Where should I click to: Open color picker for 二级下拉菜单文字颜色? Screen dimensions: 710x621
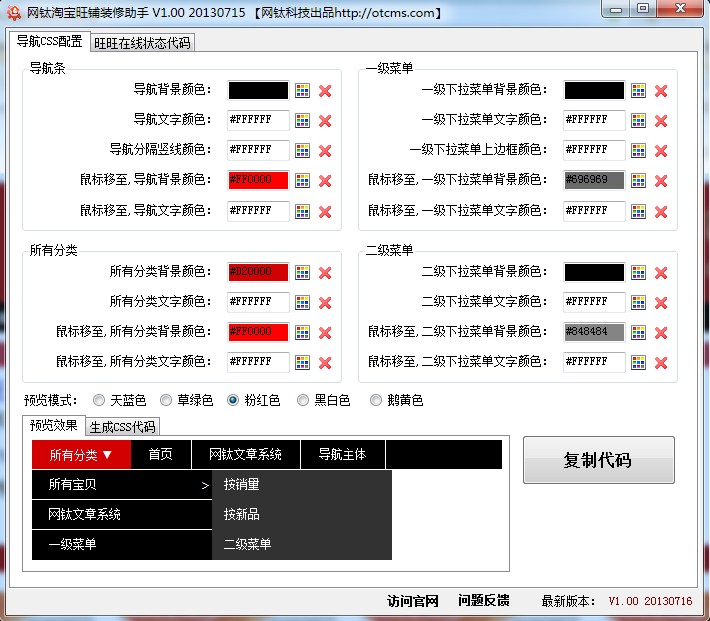point(638,303)
